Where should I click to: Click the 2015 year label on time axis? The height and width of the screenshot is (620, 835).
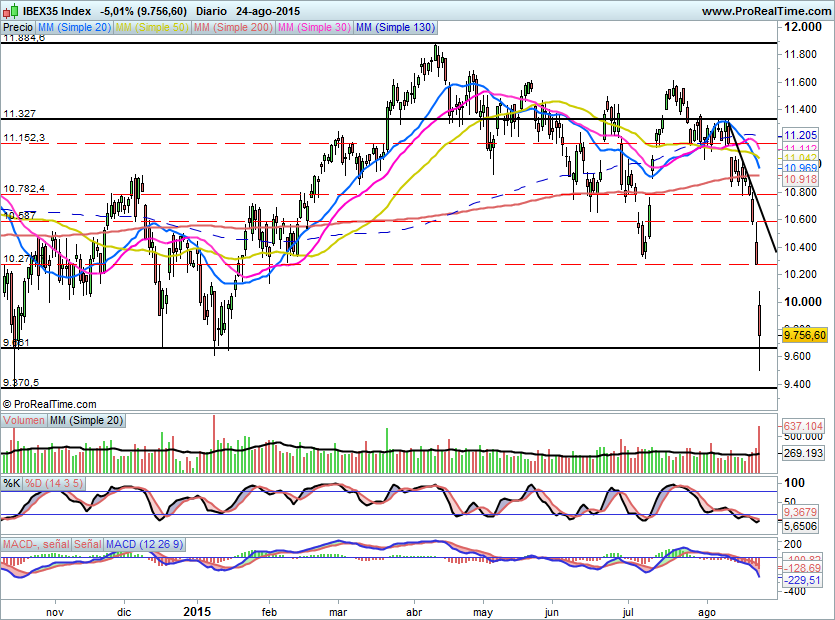click(x=197, y=611)
